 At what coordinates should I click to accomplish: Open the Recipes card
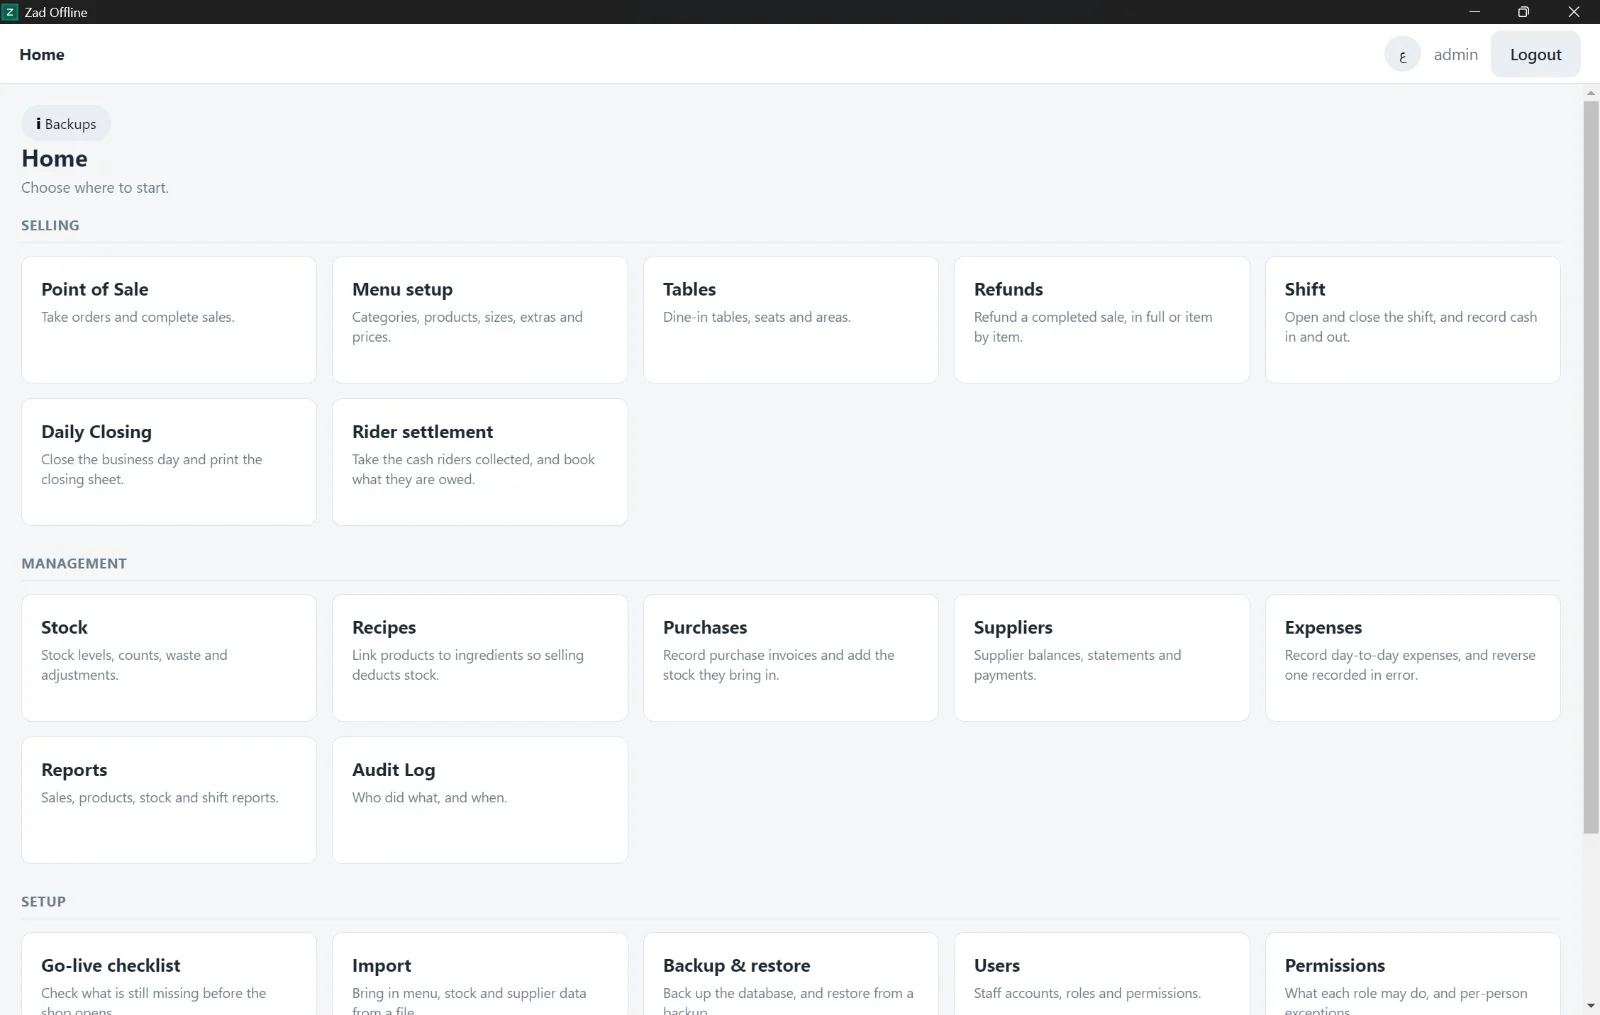480,658
